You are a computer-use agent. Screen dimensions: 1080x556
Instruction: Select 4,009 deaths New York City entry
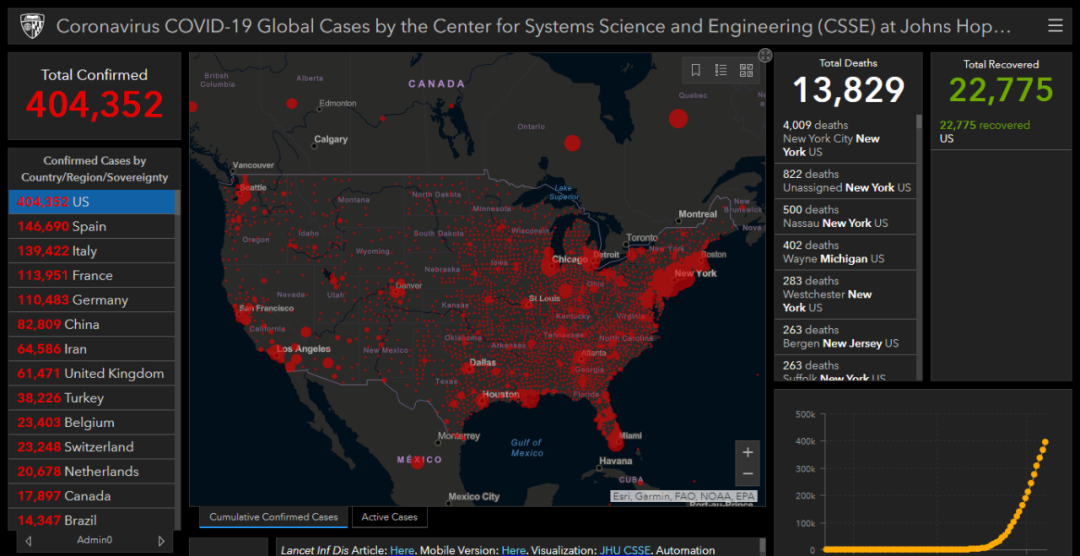pyautogui.click(x=846, y=138)
